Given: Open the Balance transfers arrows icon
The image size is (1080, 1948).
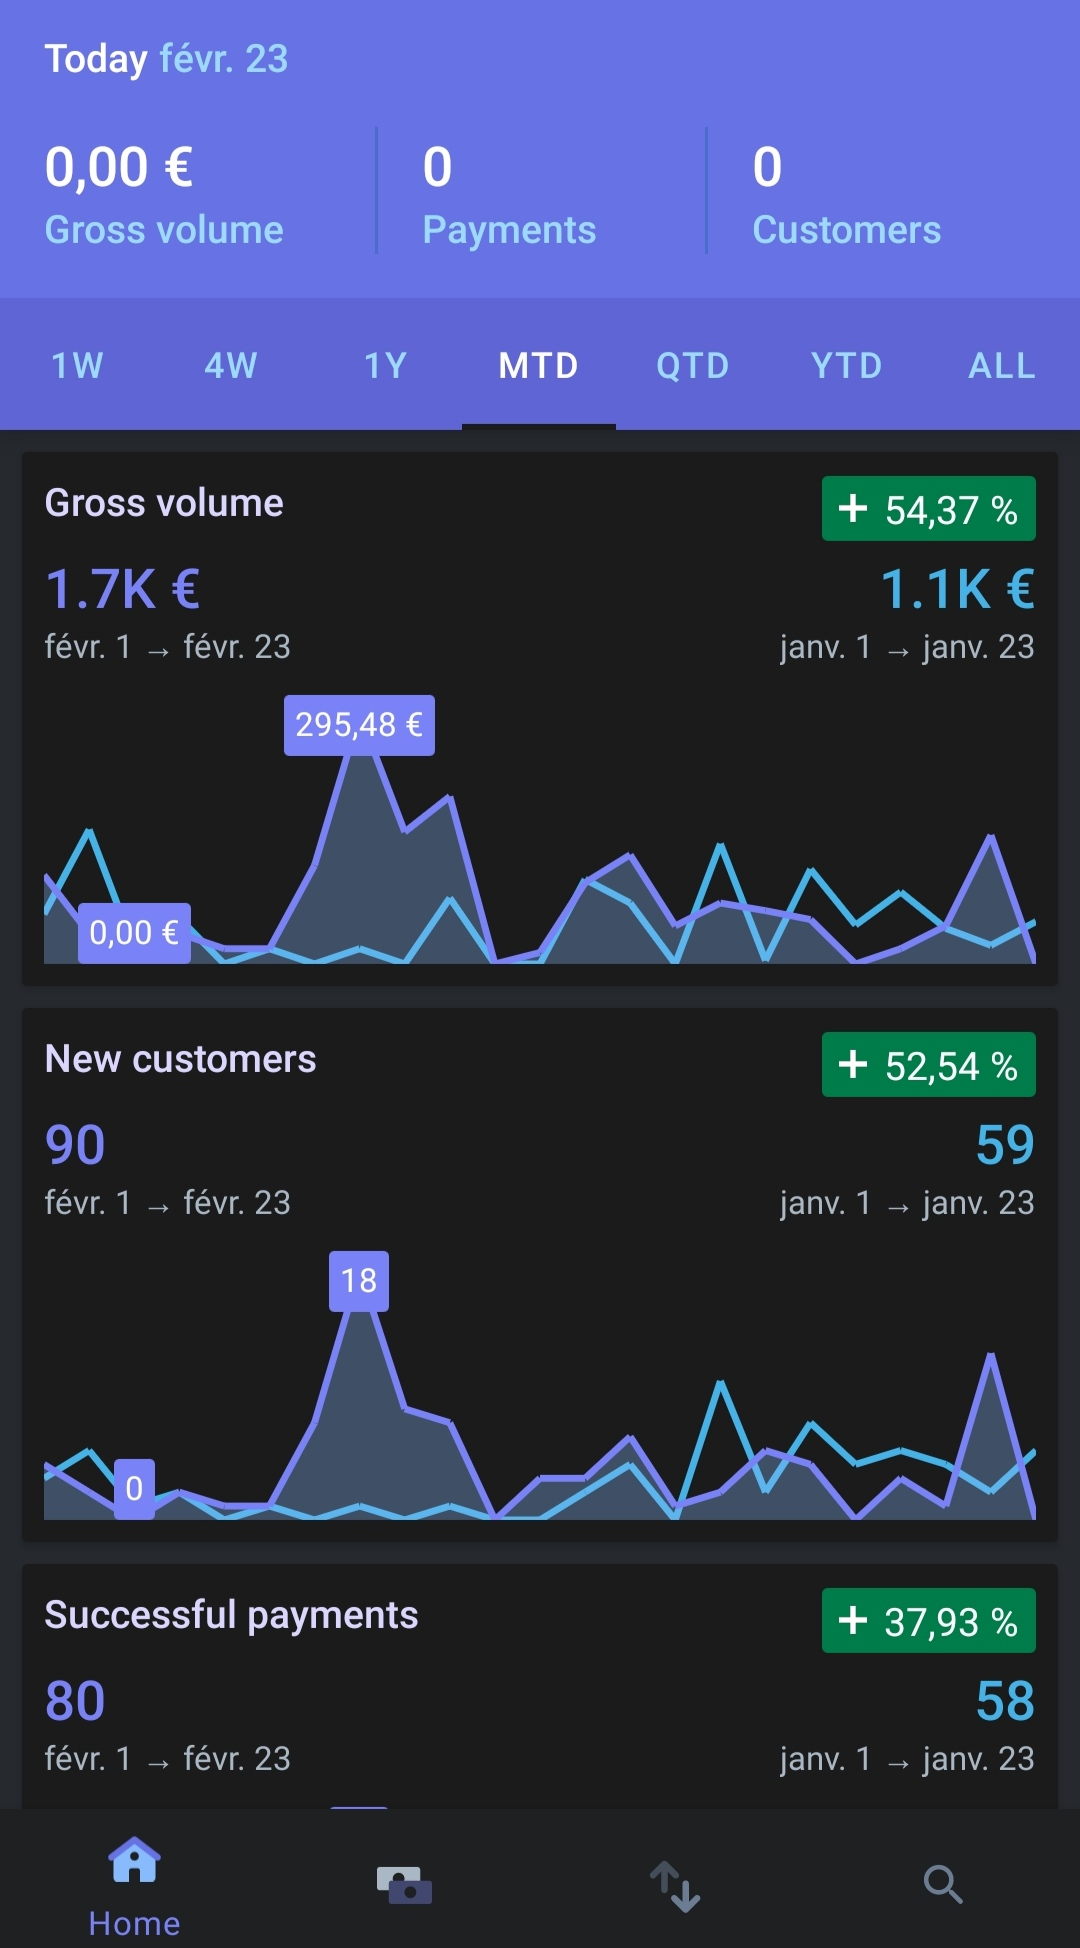Looking at the screenshot, I should [x=675, y=1886].
